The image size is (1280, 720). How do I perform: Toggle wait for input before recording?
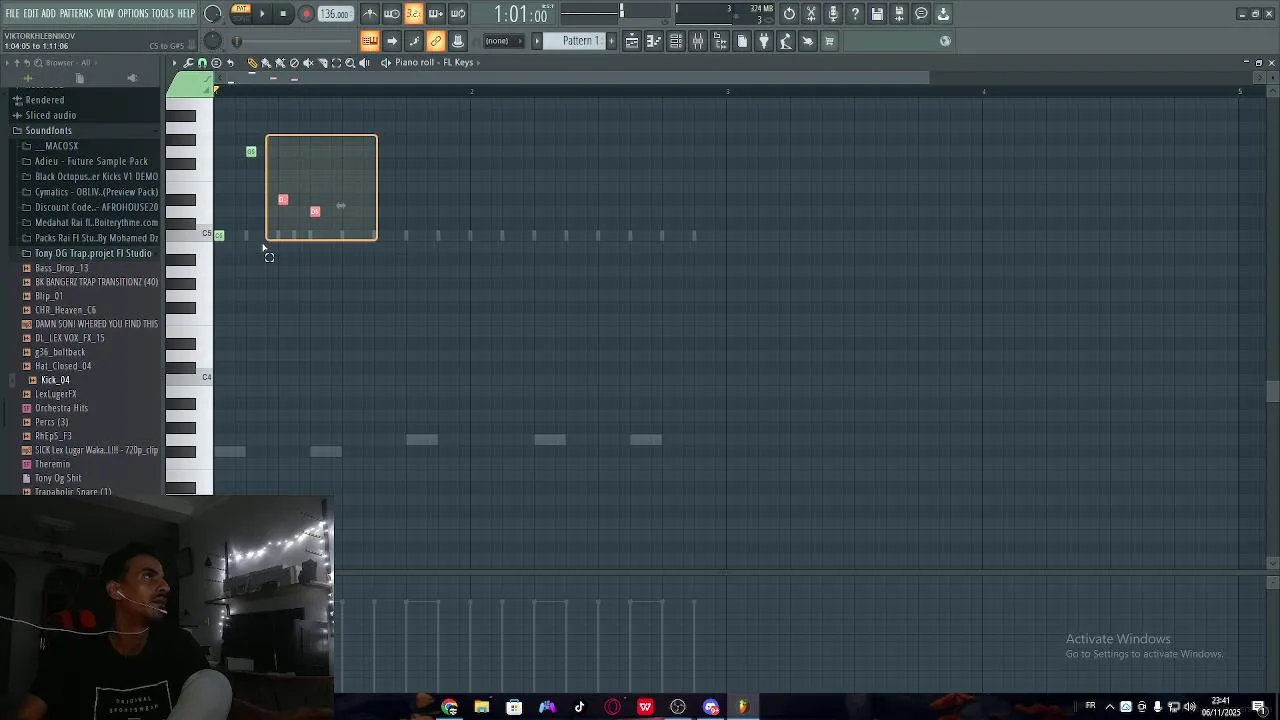[392, 14]
